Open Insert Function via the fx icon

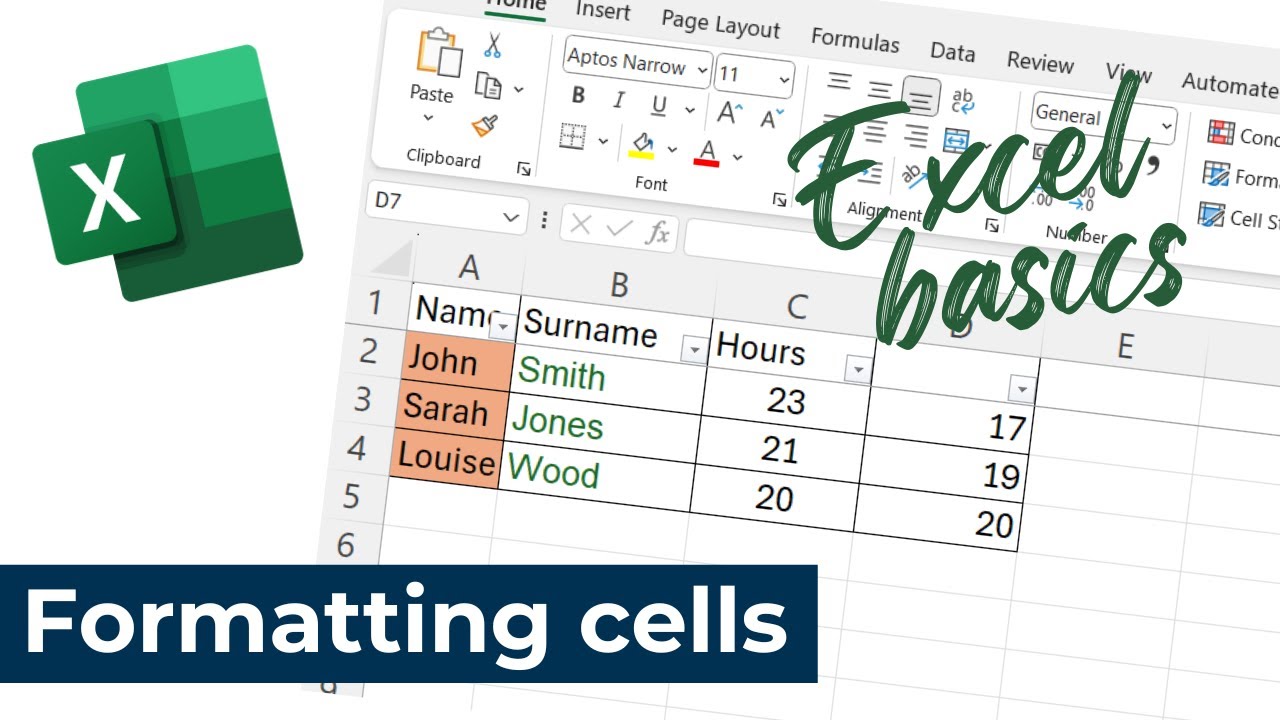(x=657, y=234)
